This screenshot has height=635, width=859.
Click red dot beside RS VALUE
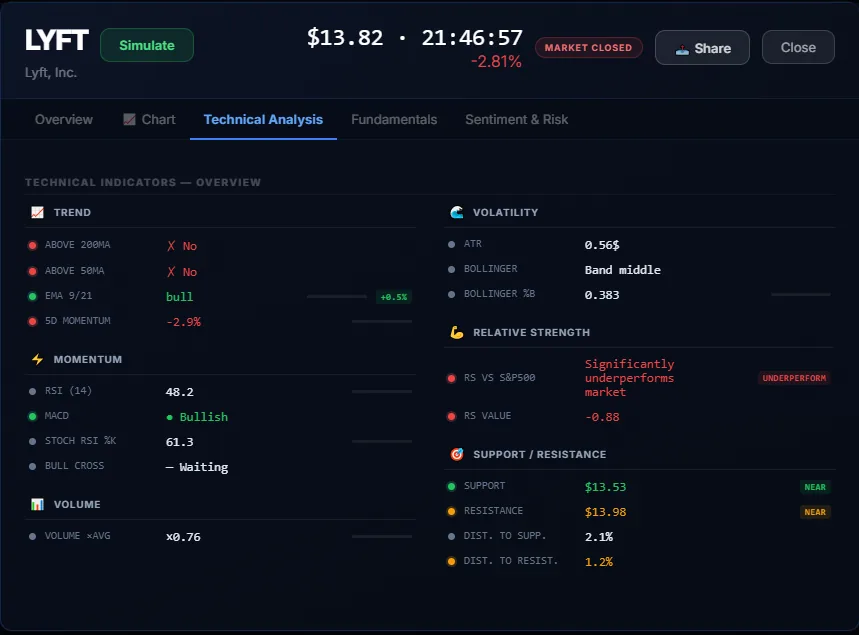pyautogui.click(x=451, y=416)
